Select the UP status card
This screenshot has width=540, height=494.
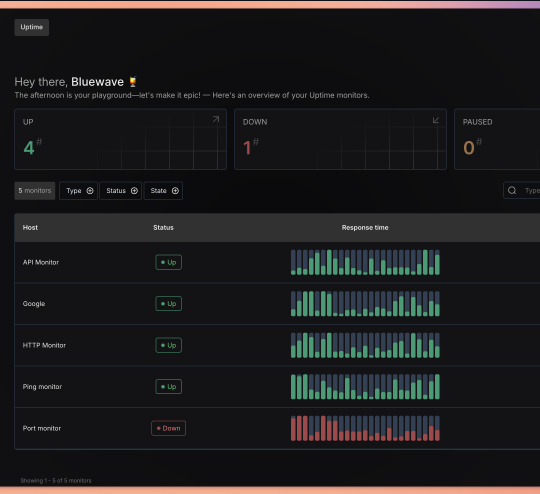pyautogui.click(x=121, y=139)
